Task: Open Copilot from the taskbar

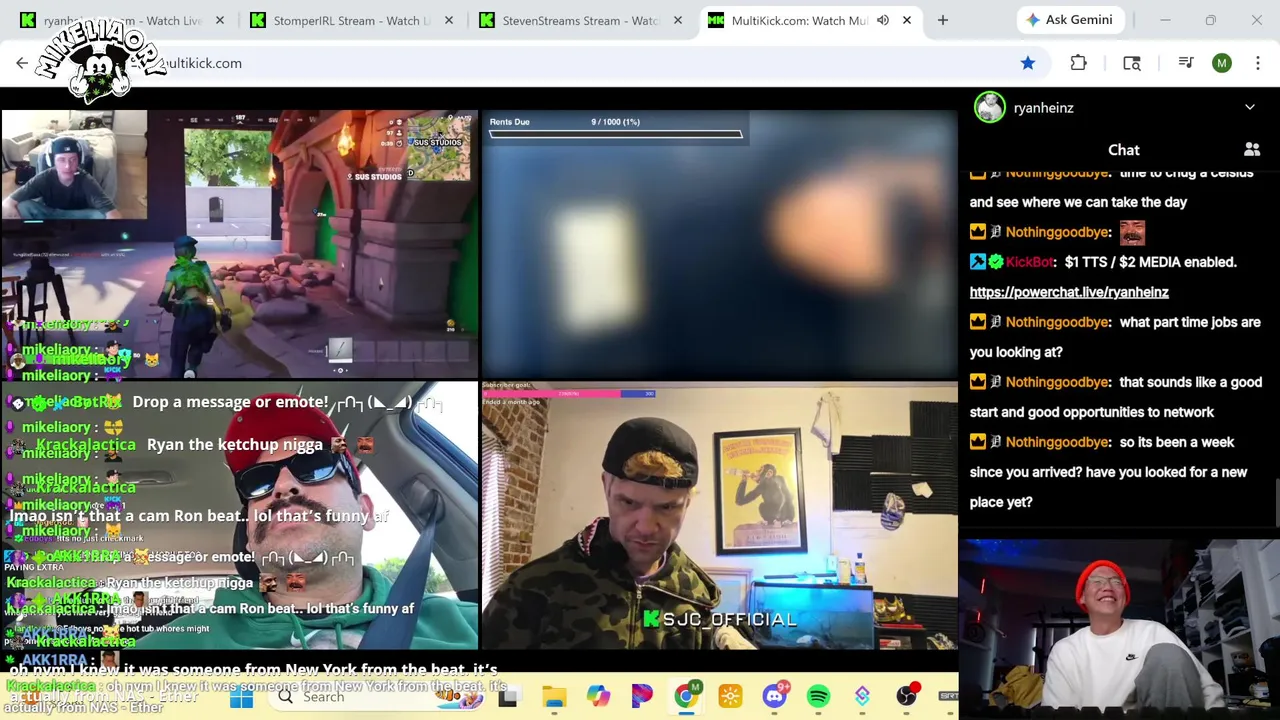Action: click(x=598, y=697)
